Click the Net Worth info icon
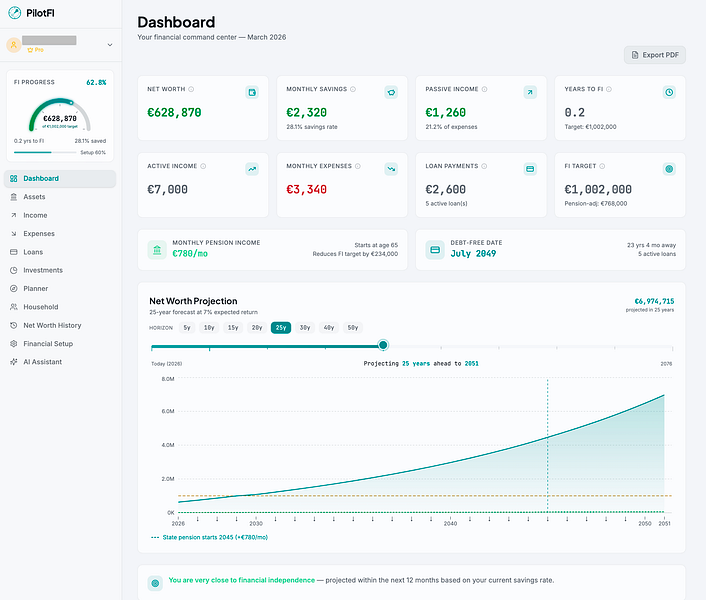706x600 pixels. [191, 90]
